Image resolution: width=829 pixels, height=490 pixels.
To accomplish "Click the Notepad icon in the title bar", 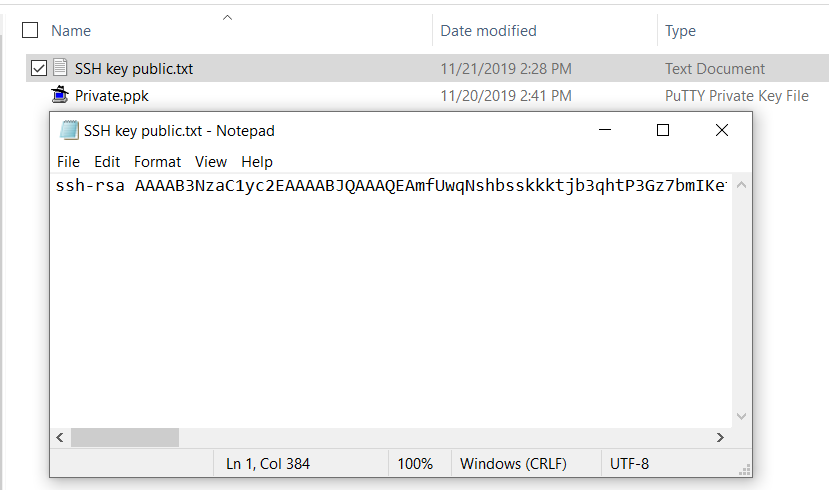I will pyautogui.click(x=69, y=131).
